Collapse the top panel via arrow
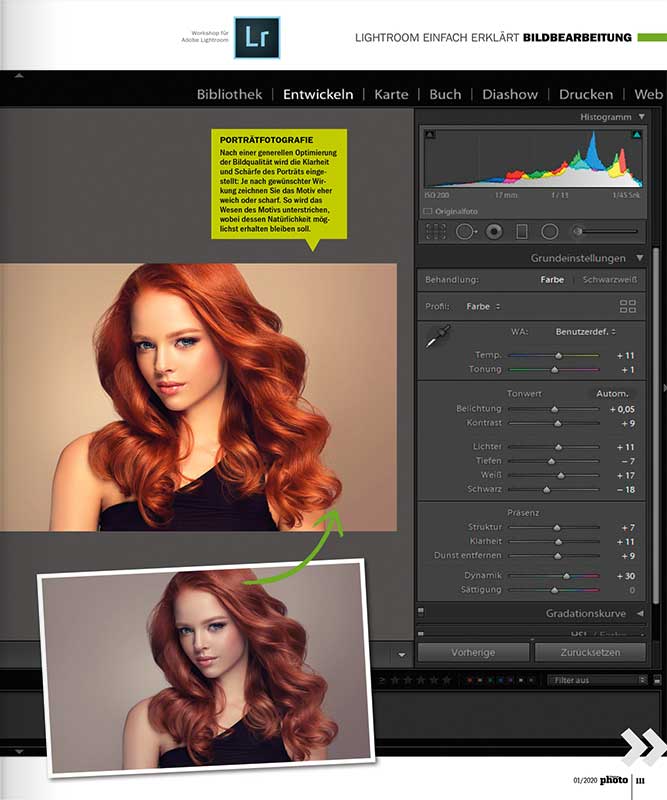This screenshot has width=667, height=800. click(19, 76)
